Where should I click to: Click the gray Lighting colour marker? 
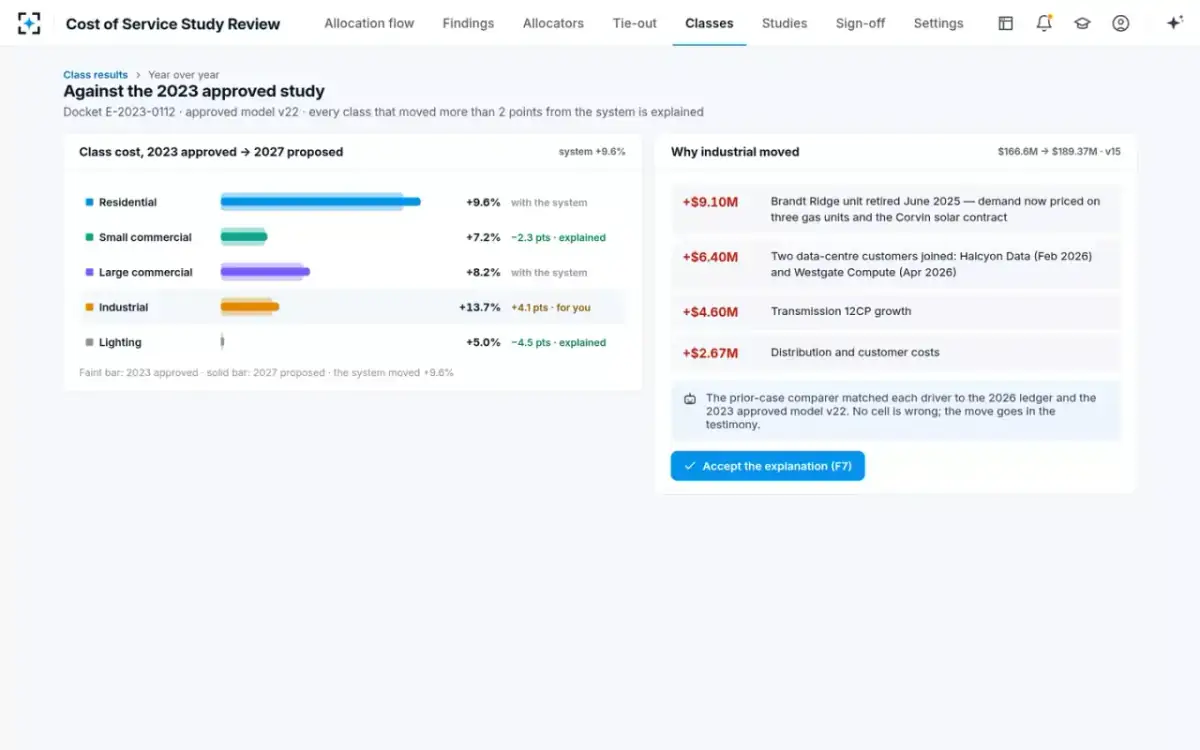pos(89,342)
